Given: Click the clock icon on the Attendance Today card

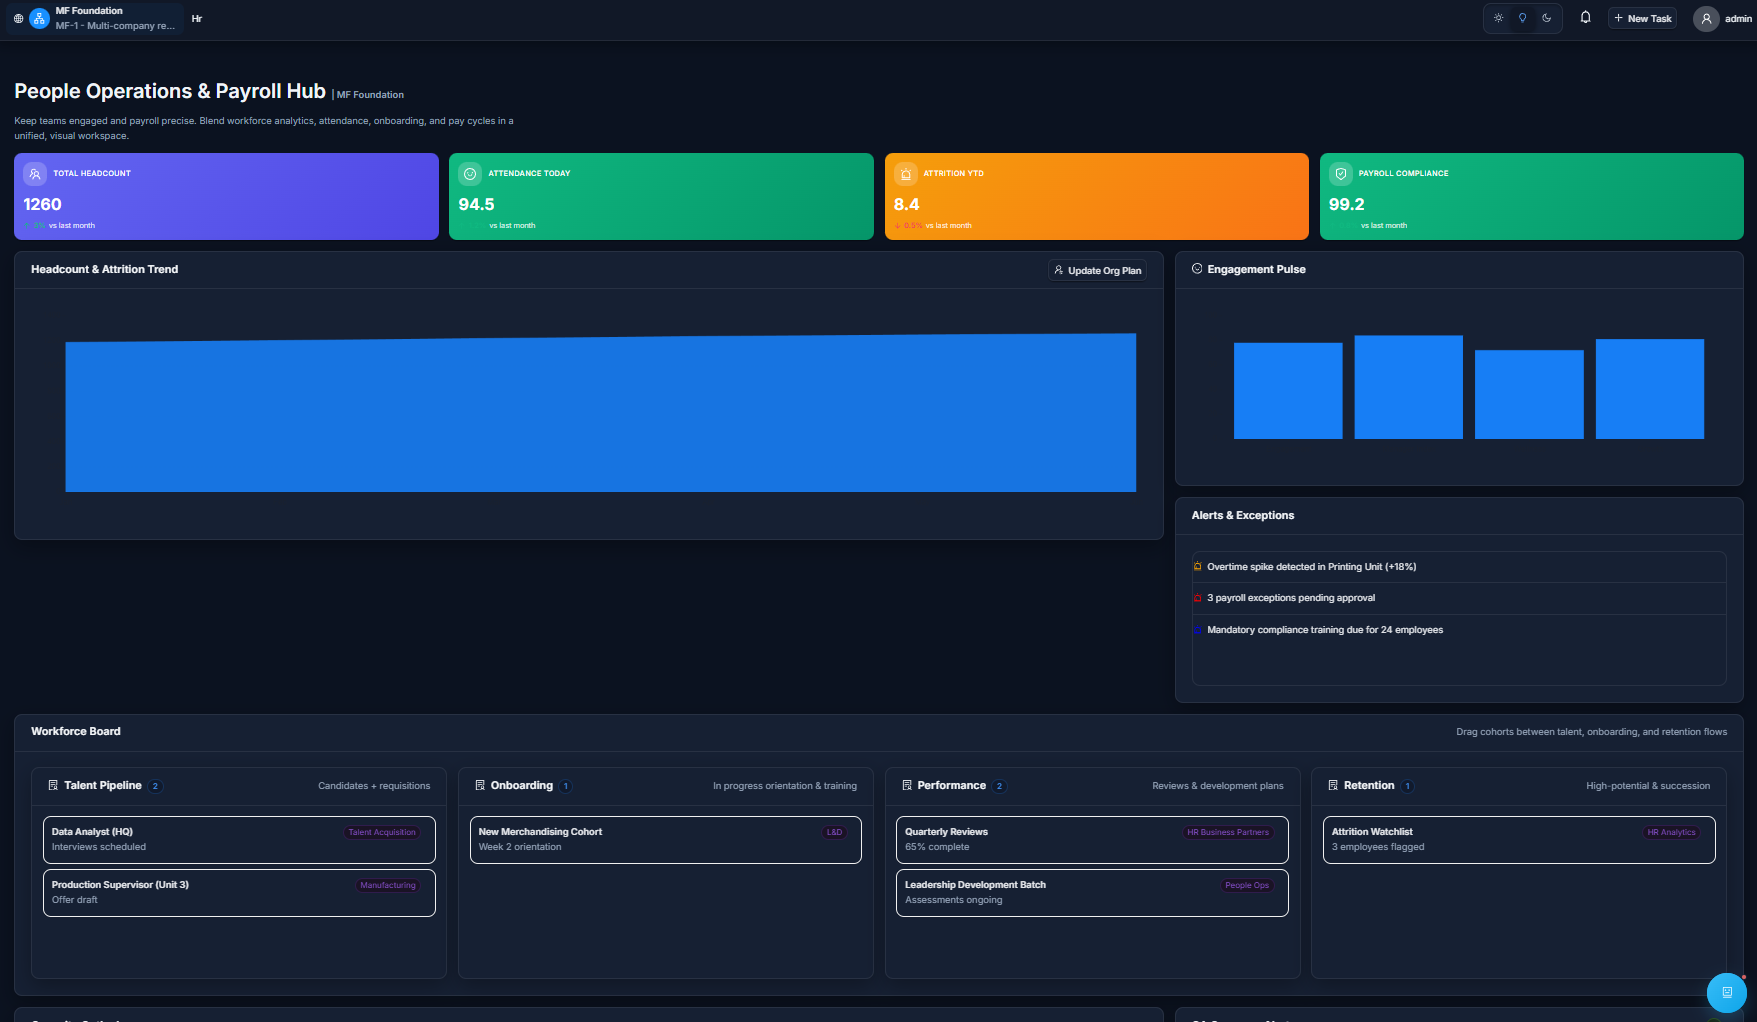Looking at the screenshot, I should [x=470, y=173].
